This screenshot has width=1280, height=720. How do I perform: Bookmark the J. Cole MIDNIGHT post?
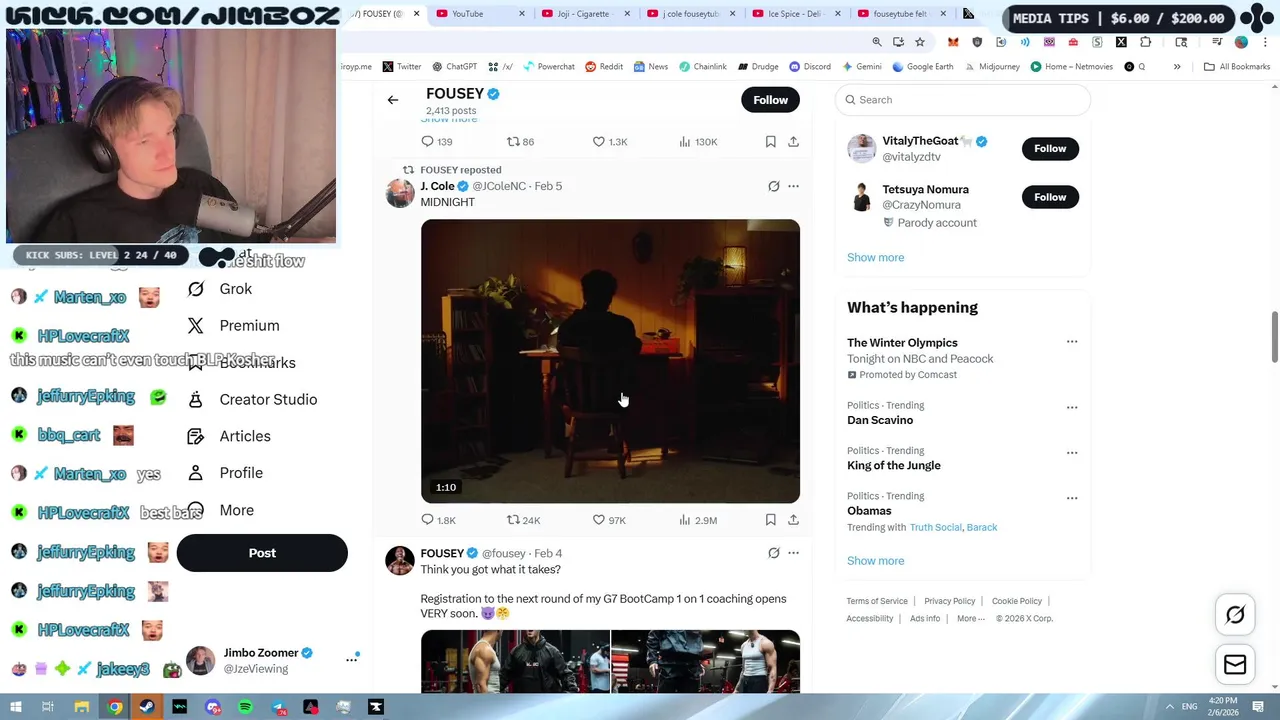pos(770,520)
